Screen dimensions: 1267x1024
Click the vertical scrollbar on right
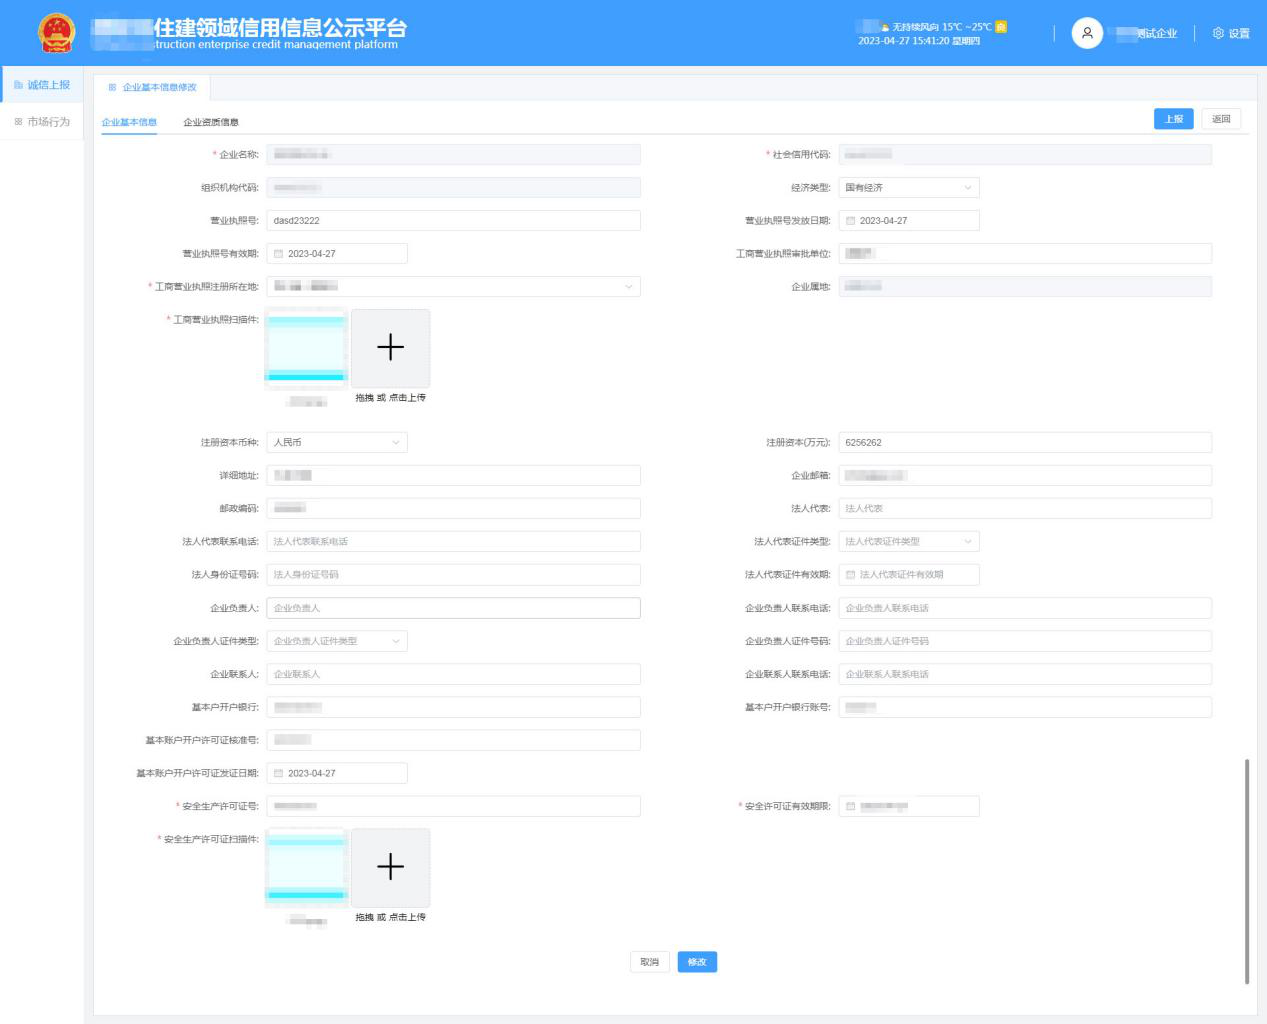(1246, 870)
